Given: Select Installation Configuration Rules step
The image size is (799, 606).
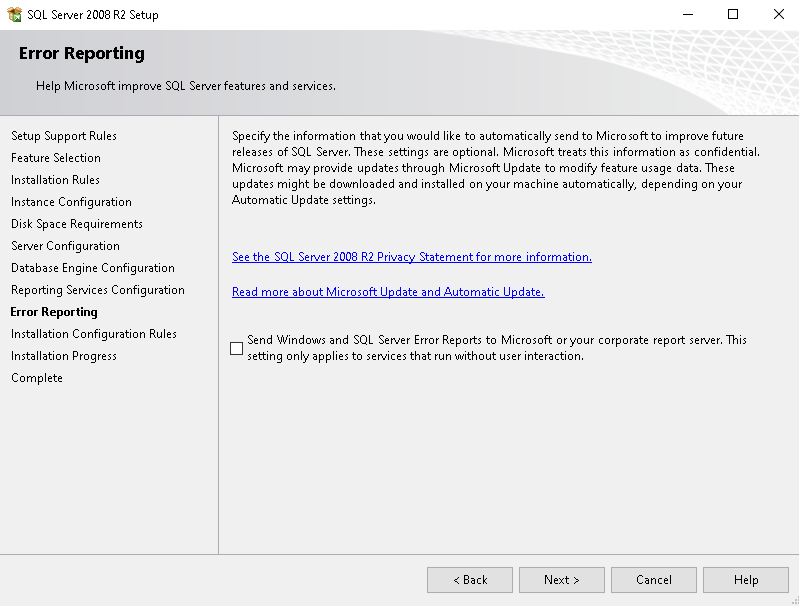Looking at the screenshot, I should [x=94, y=334].
